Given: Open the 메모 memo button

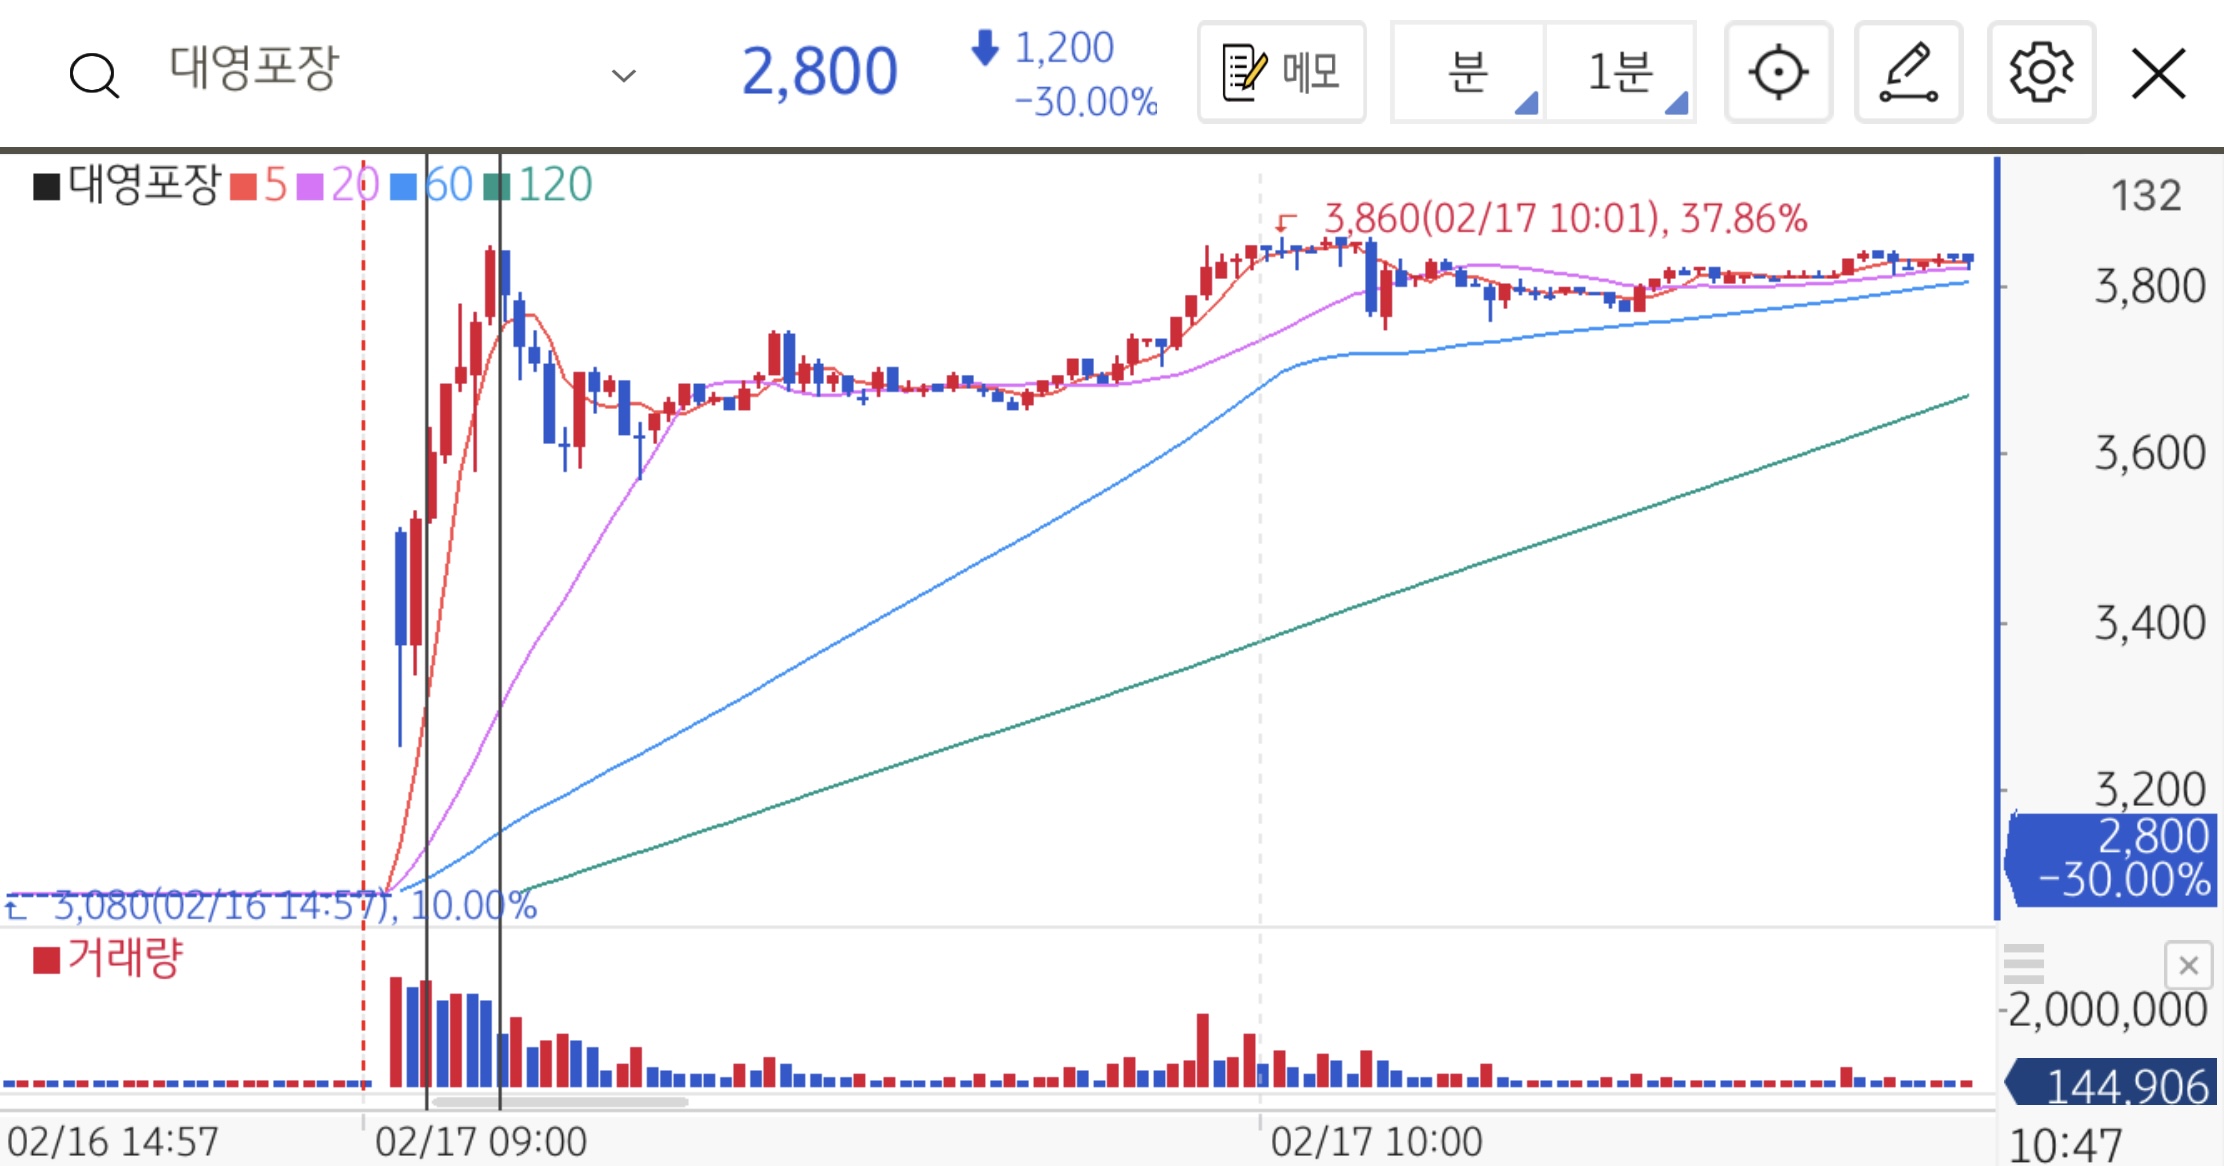Looking at the screenshot, I should pos(1282,72).
